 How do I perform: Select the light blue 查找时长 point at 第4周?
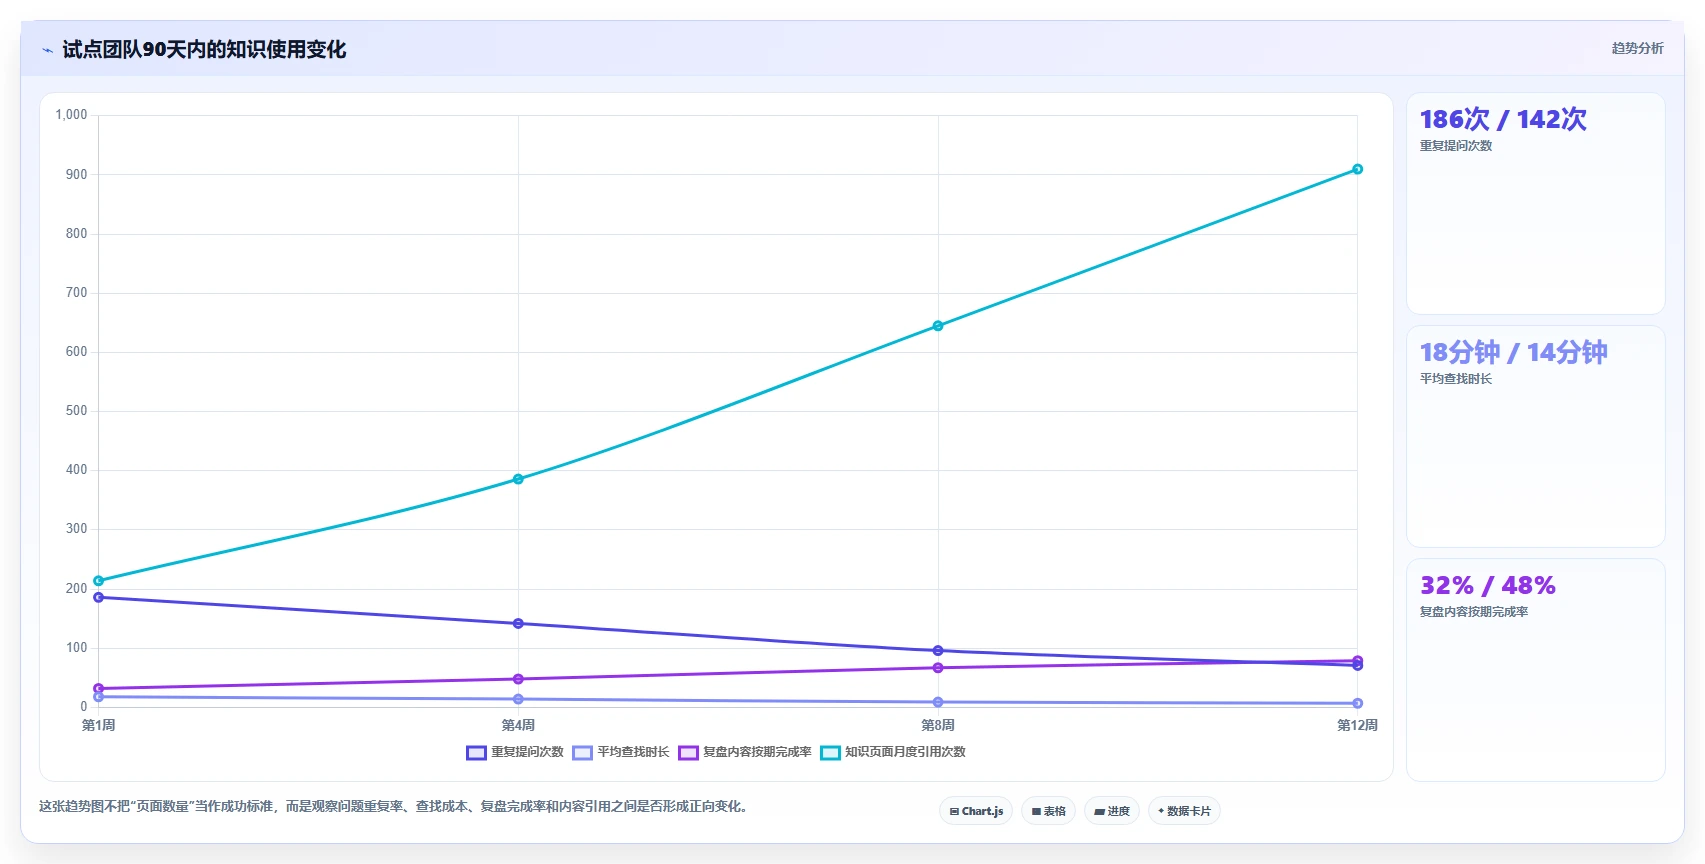coord(518,699)
